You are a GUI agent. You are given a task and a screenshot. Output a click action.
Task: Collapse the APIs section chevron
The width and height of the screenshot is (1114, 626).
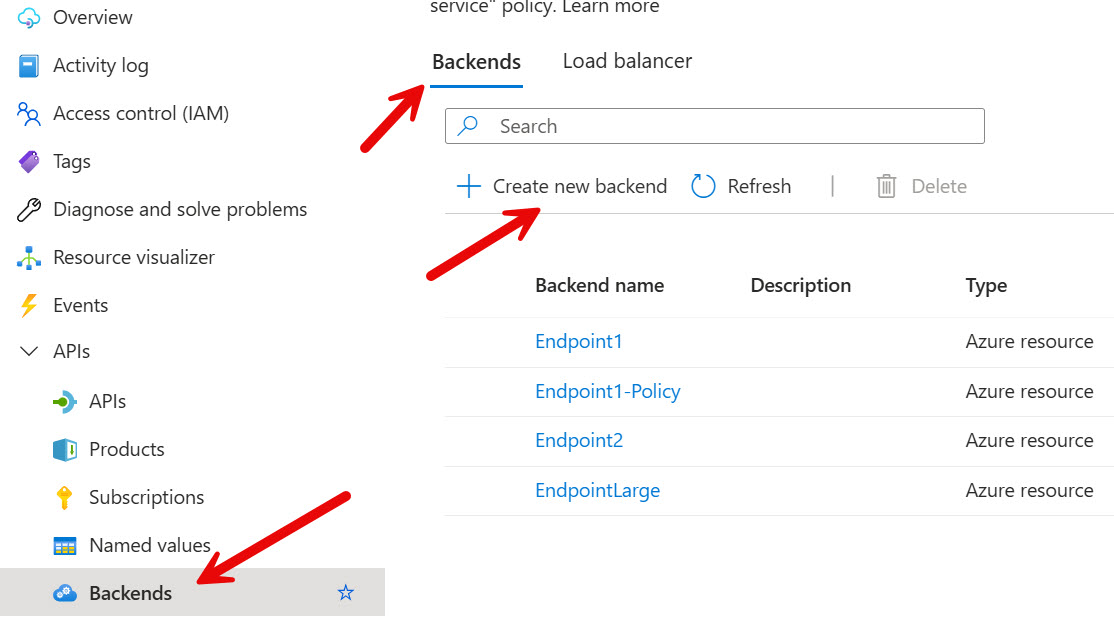(29, 352)
